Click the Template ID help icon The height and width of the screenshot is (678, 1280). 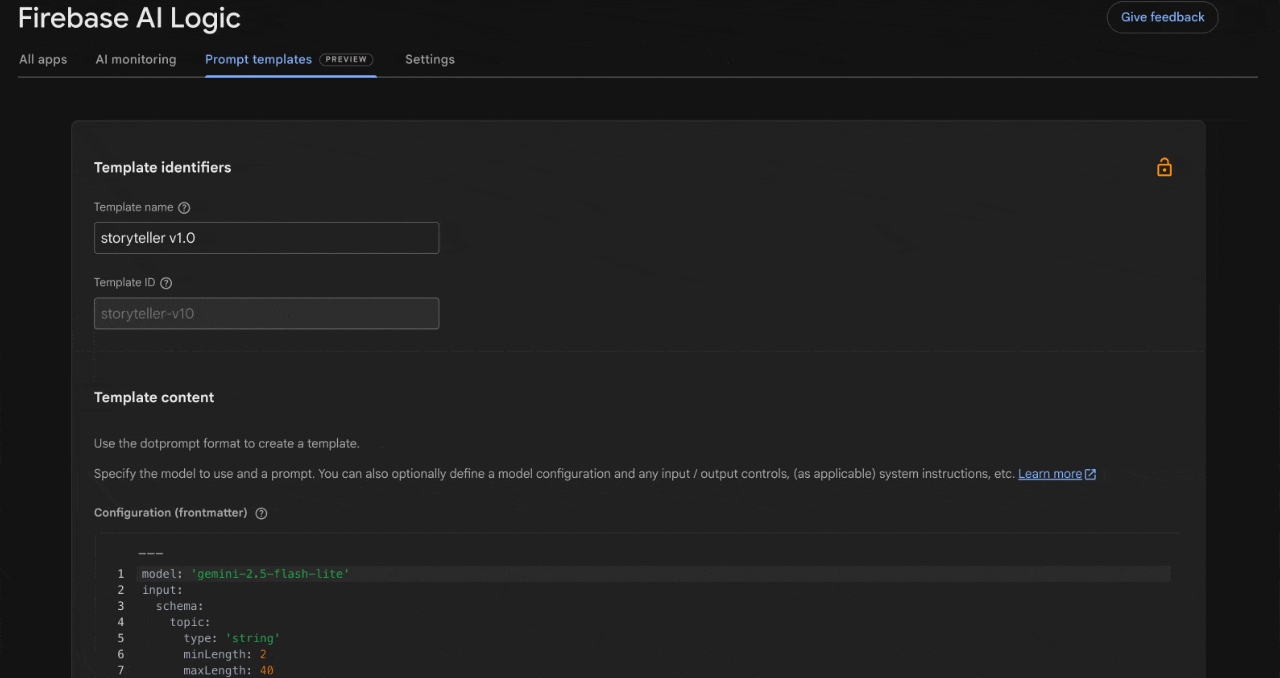pyautogui.click(x=167, y=283)
